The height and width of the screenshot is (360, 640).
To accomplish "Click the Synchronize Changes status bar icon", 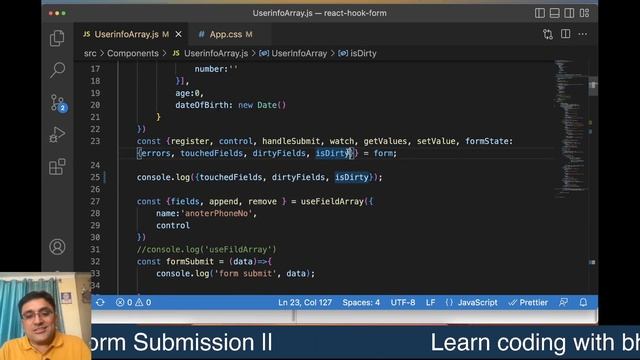I will (x=100, y=302).
